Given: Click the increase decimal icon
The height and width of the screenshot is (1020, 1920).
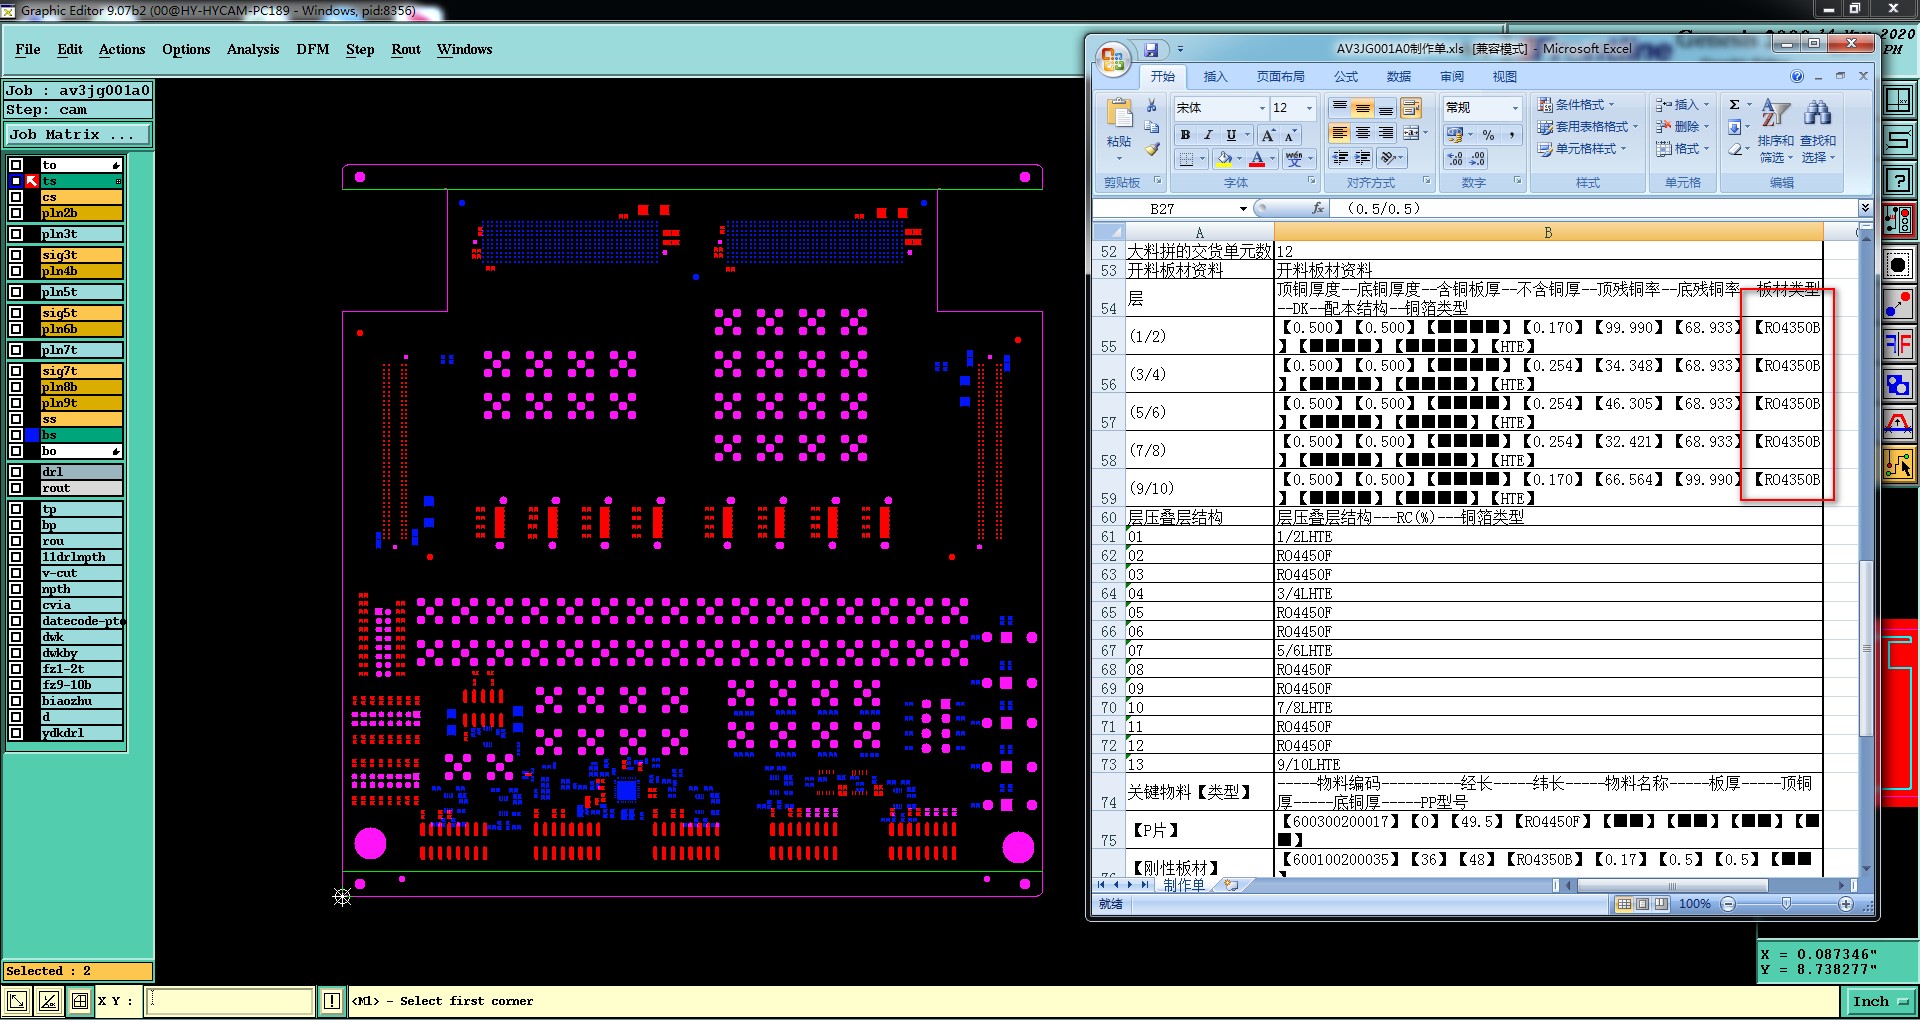Looking at the screenshot, I should point(1454,159).
